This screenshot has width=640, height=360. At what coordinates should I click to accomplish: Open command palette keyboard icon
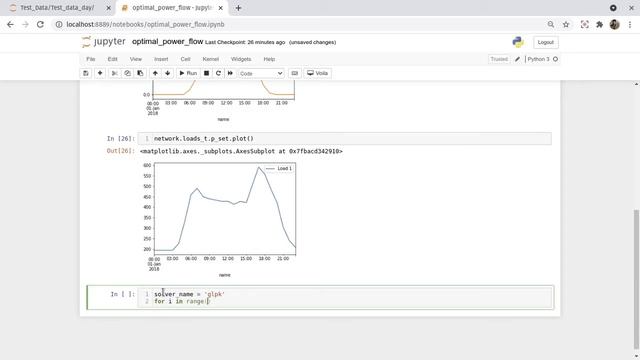tap(295, 73)
